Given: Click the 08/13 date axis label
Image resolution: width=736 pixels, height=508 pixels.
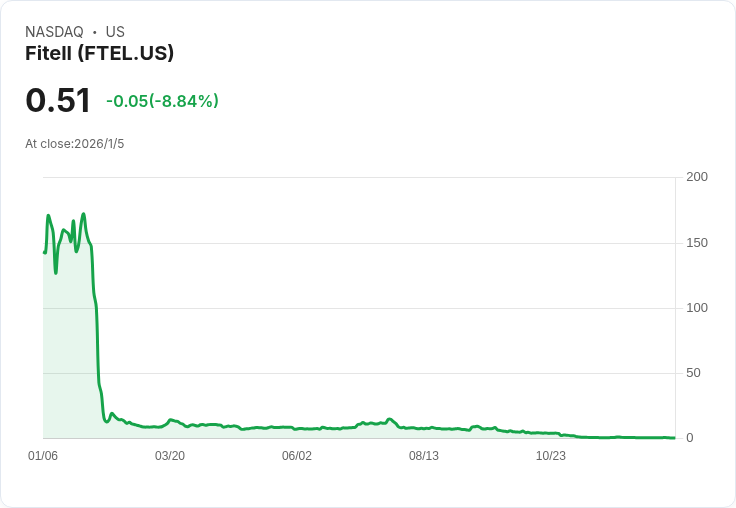Looking at the screenshot, I should point(424,456).
